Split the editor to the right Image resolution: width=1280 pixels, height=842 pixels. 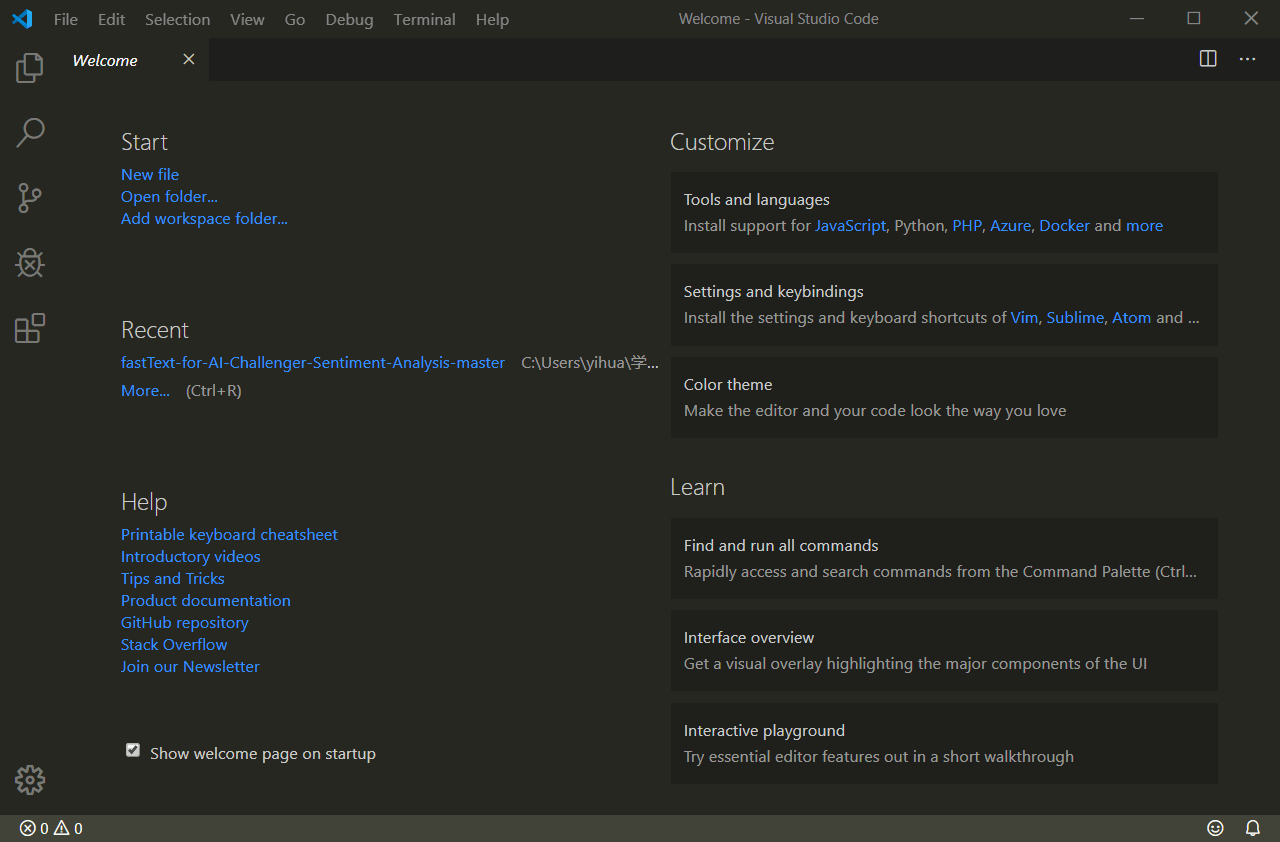[1208, 59]
